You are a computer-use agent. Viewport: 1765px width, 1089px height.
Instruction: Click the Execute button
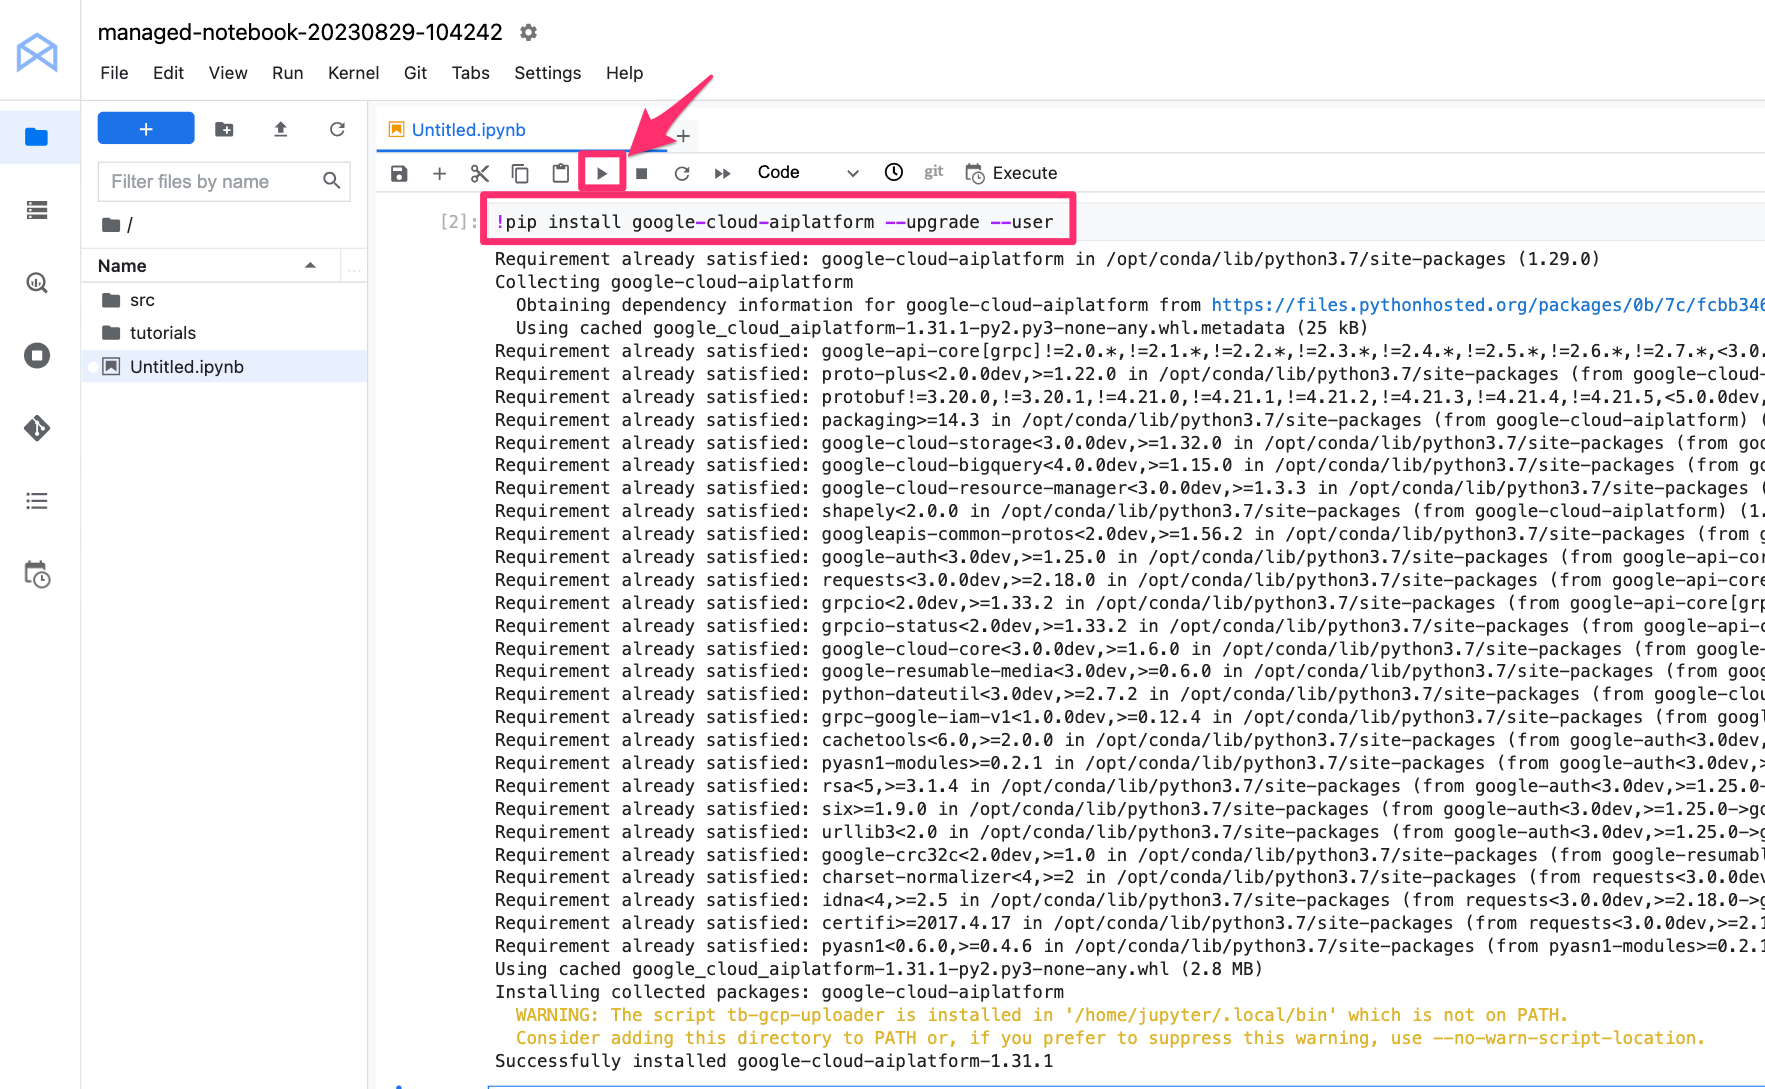[1011, 172]
